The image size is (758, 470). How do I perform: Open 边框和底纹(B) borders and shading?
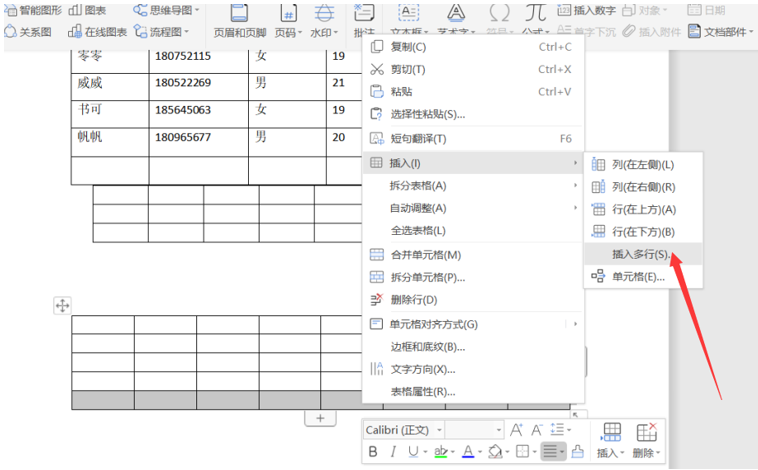tap(473, 347)
